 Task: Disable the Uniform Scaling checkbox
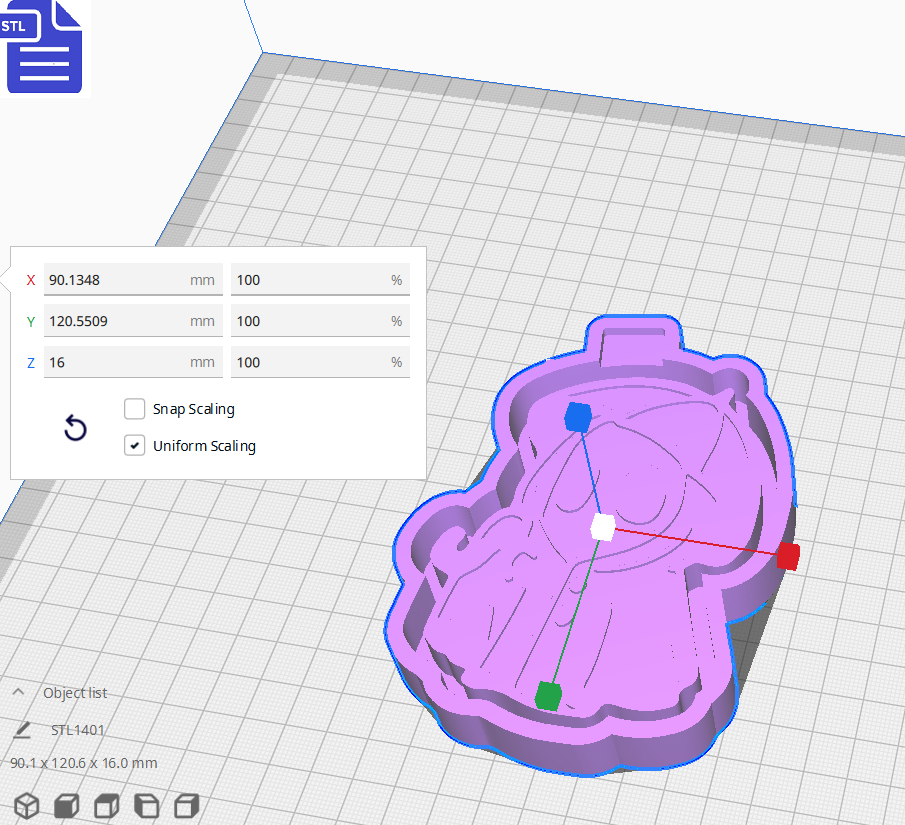(135, 445)
